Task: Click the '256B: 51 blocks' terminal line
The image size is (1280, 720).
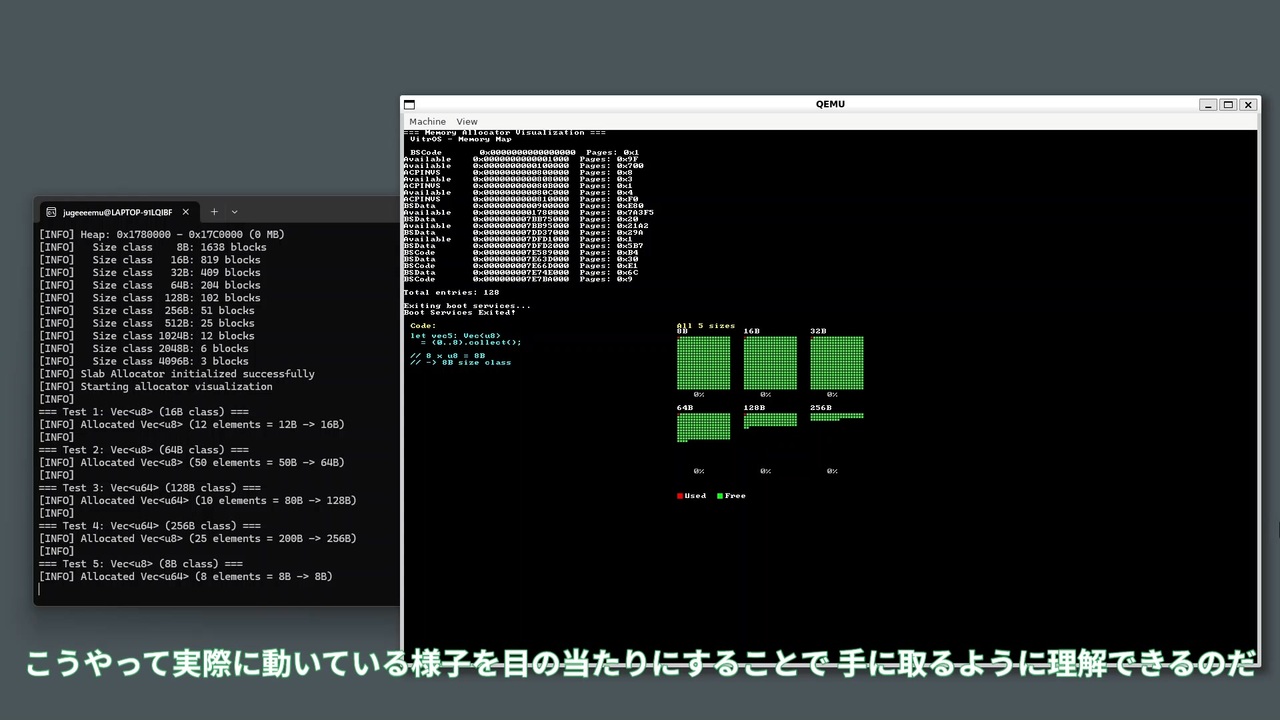Action: click(147, 311)
